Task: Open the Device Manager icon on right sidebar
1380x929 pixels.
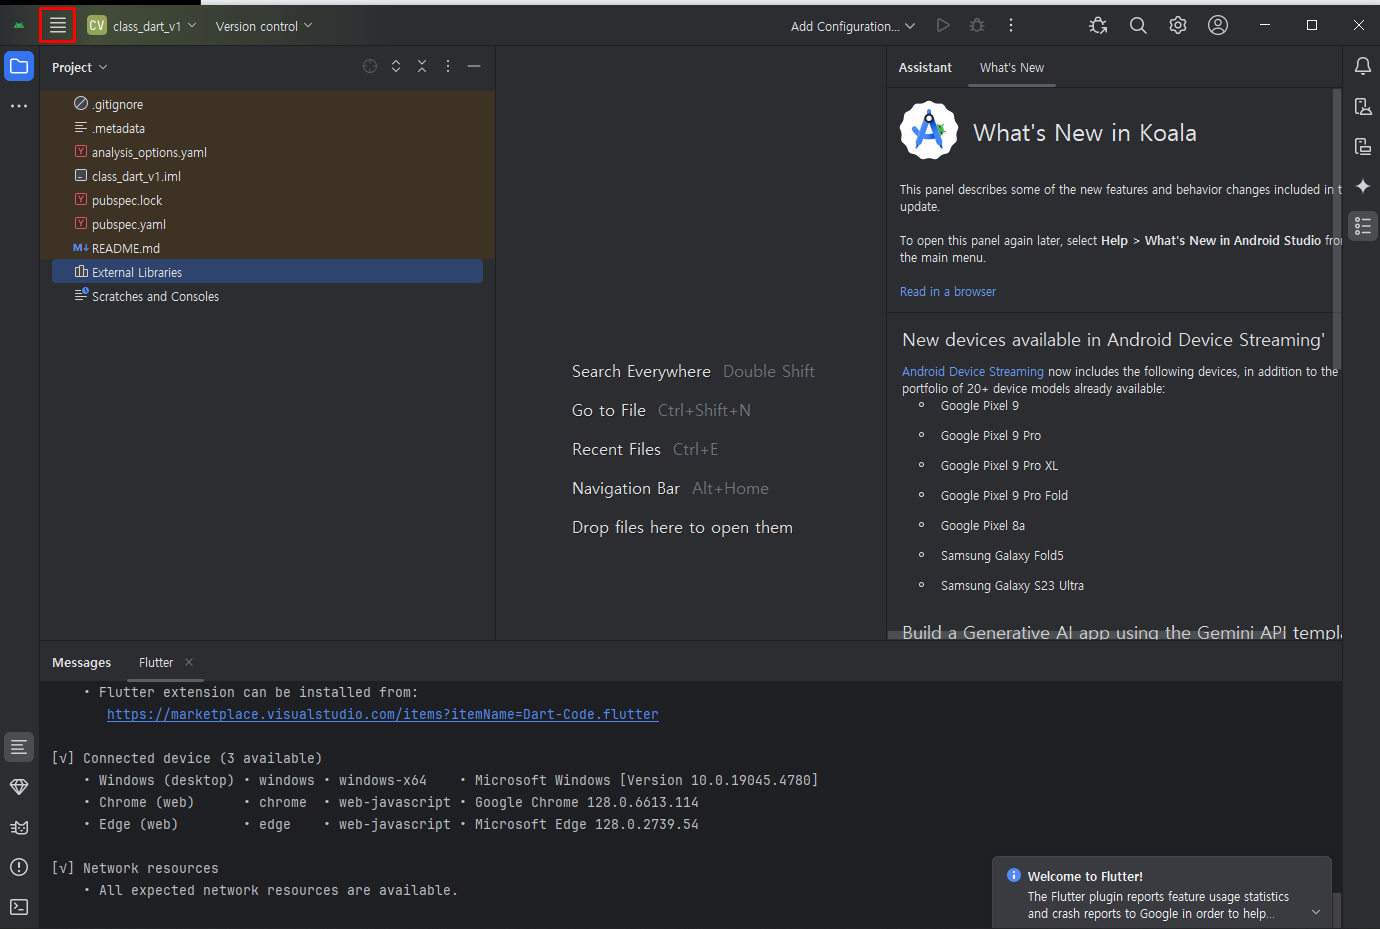Action: point(1362,106)
